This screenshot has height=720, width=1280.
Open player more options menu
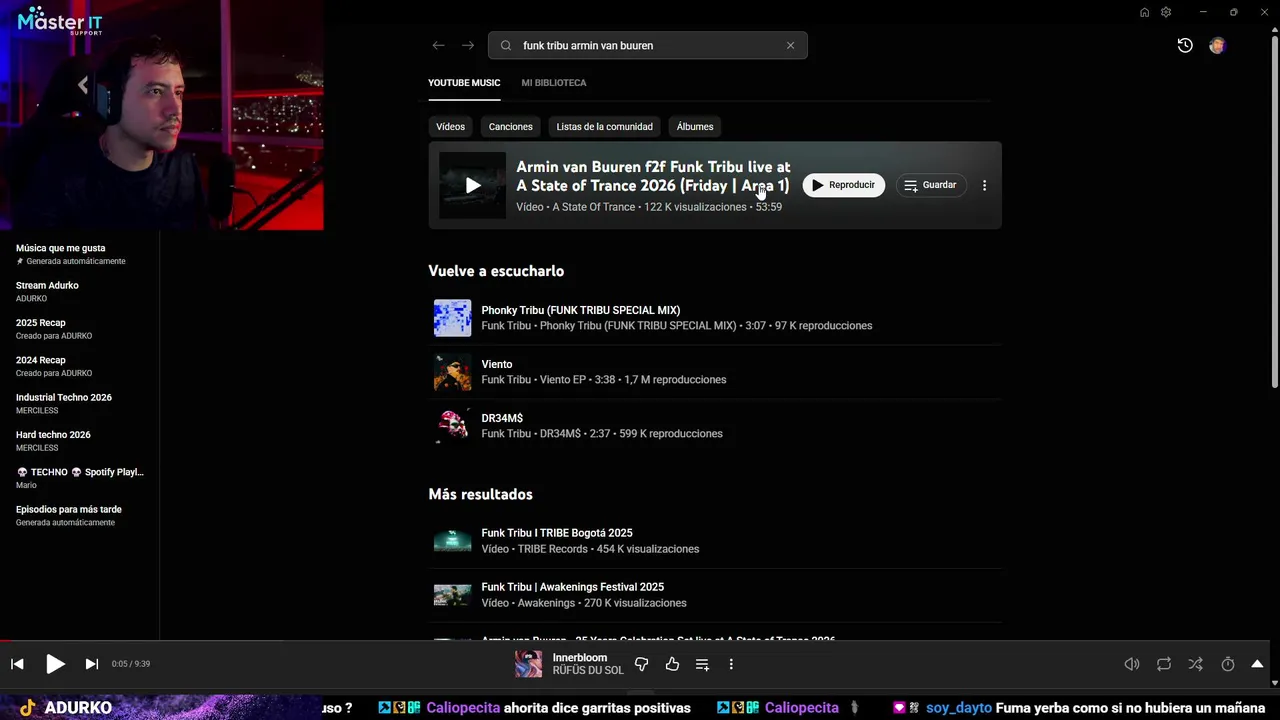(731, 664)
